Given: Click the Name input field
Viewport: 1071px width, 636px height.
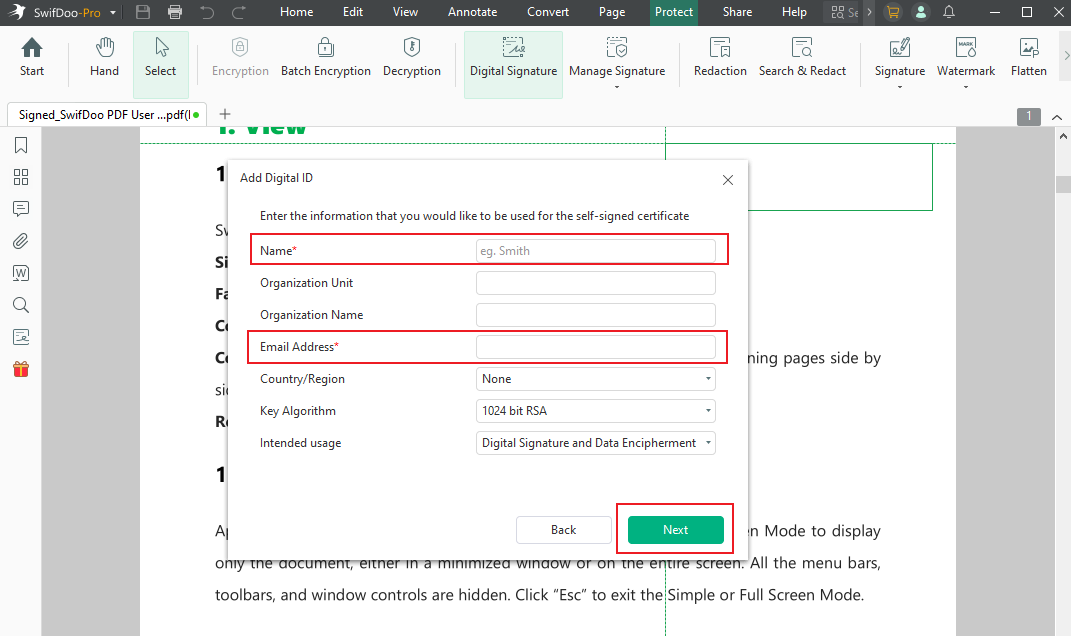Looking at the screenshot, I should [596, 251].
